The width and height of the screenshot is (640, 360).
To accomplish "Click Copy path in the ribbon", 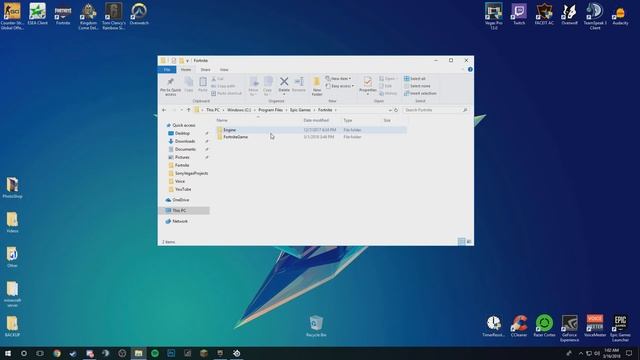I will click(223, 86).
